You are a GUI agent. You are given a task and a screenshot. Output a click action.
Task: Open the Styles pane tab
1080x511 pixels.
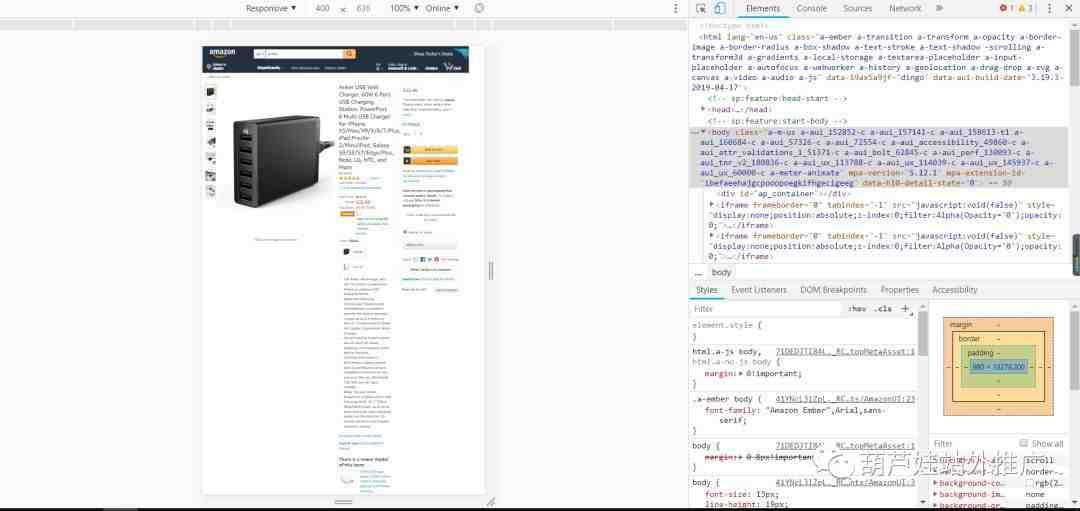[x=706, y=290]
